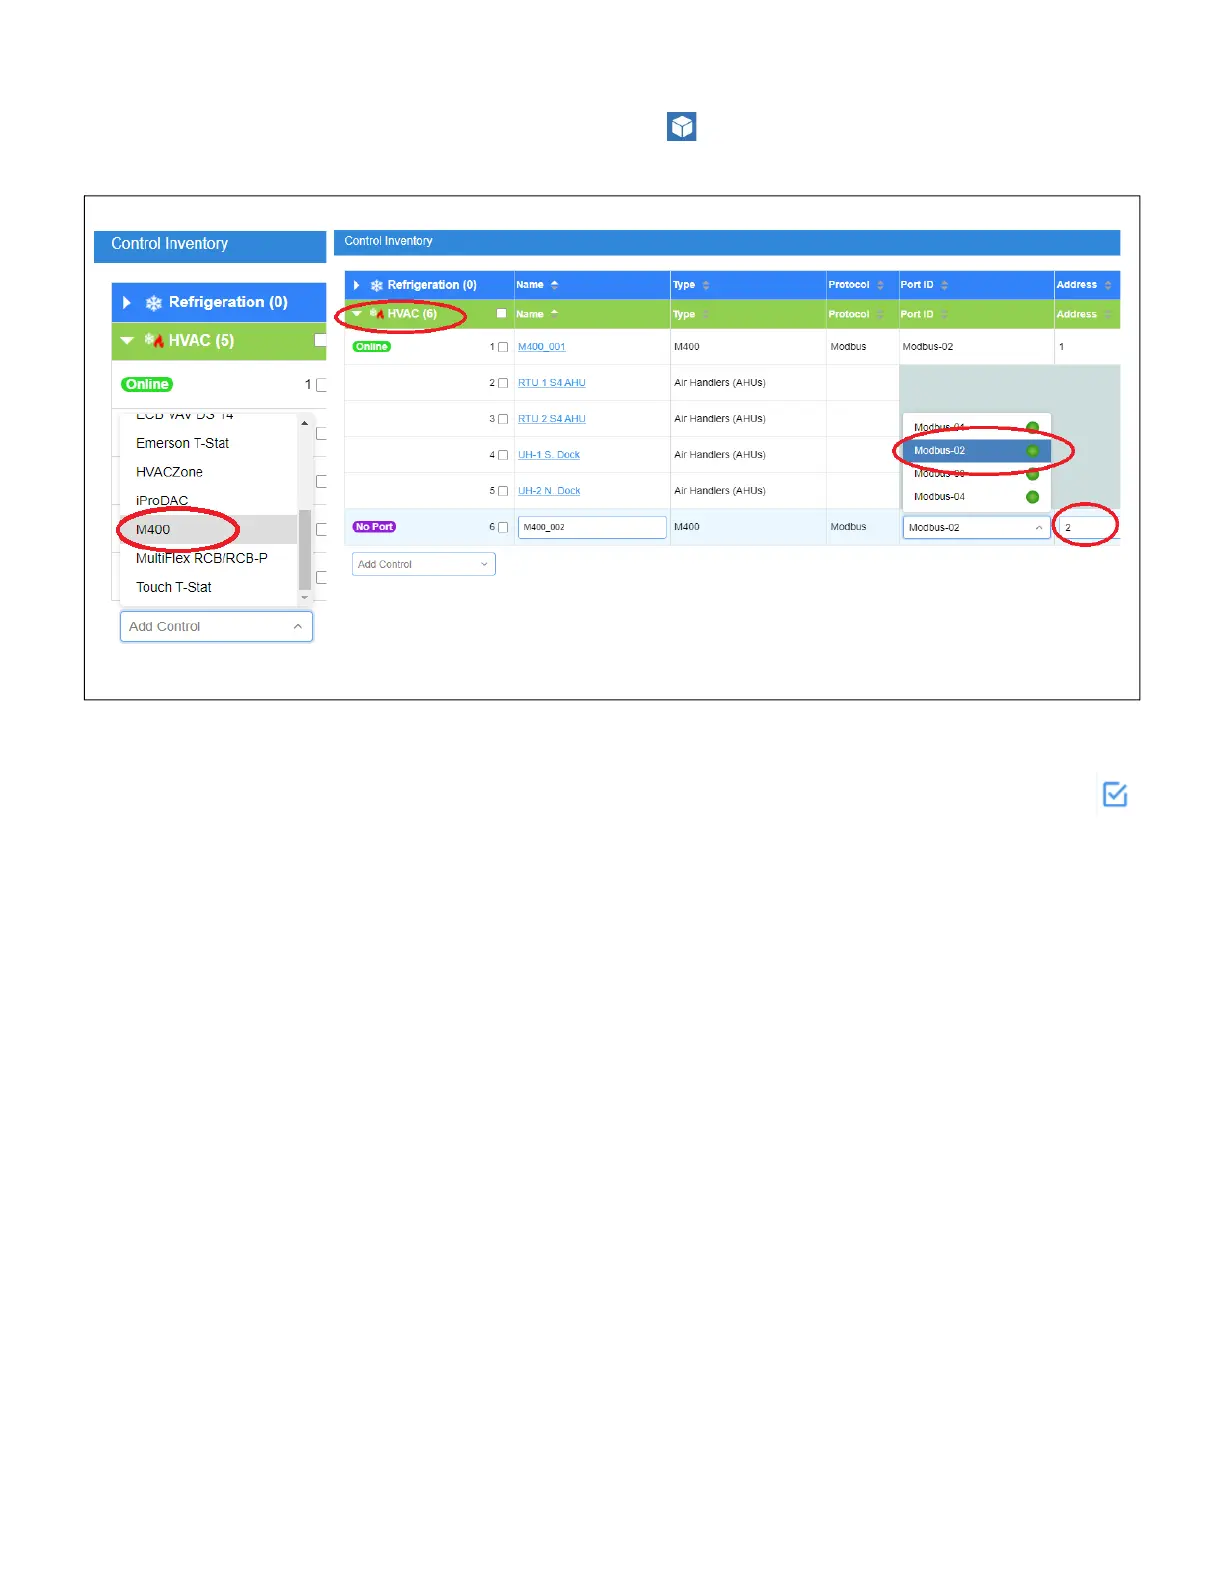
Task: Expand Refrigeration (0) in the table header
Action: 356,285
